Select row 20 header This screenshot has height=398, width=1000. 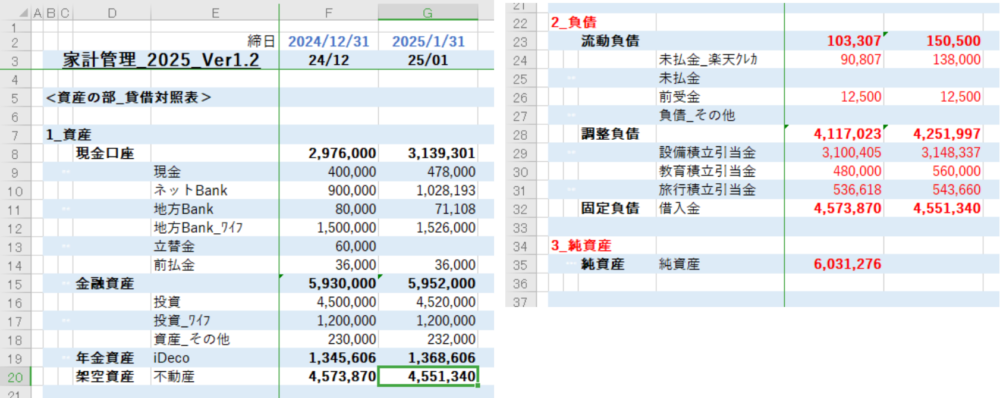[15, 377]
